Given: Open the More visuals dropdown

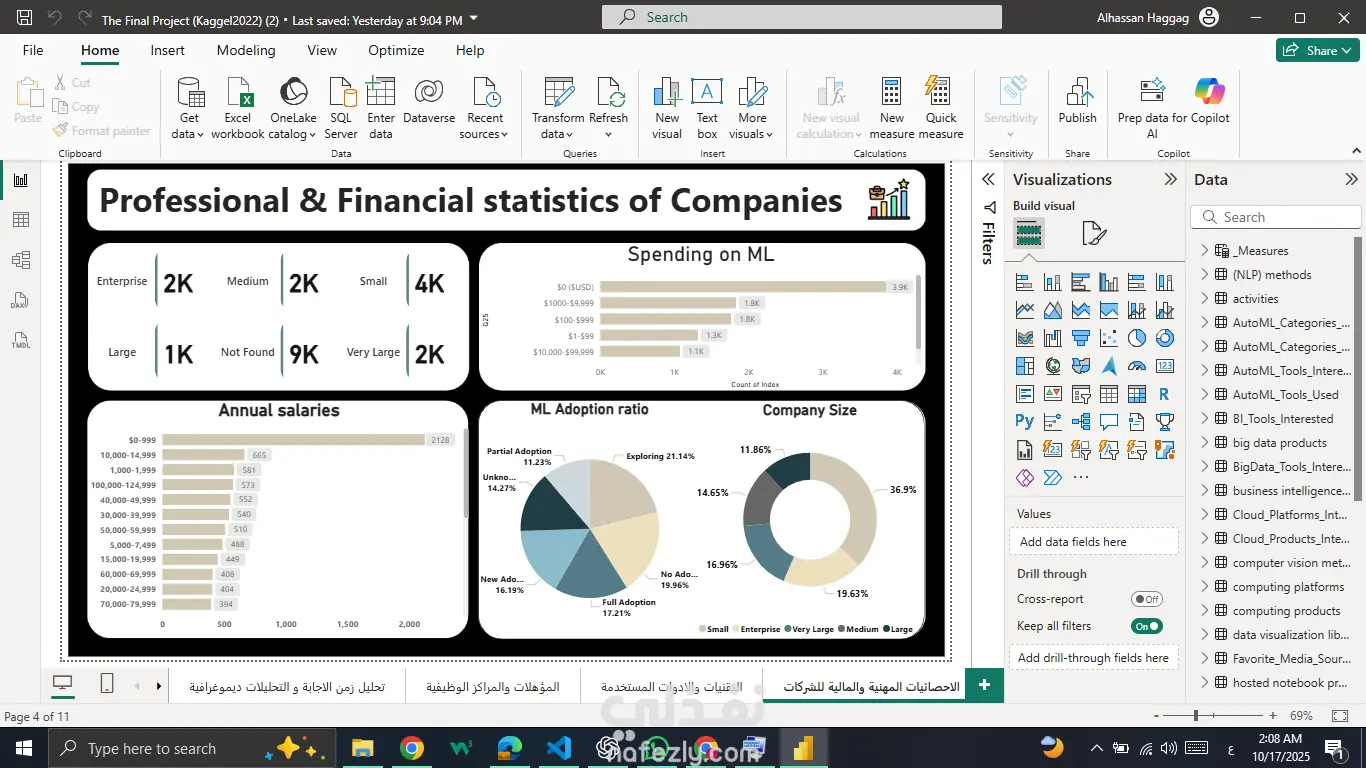Looking at the screenshot, I should [x=752, y=108].
